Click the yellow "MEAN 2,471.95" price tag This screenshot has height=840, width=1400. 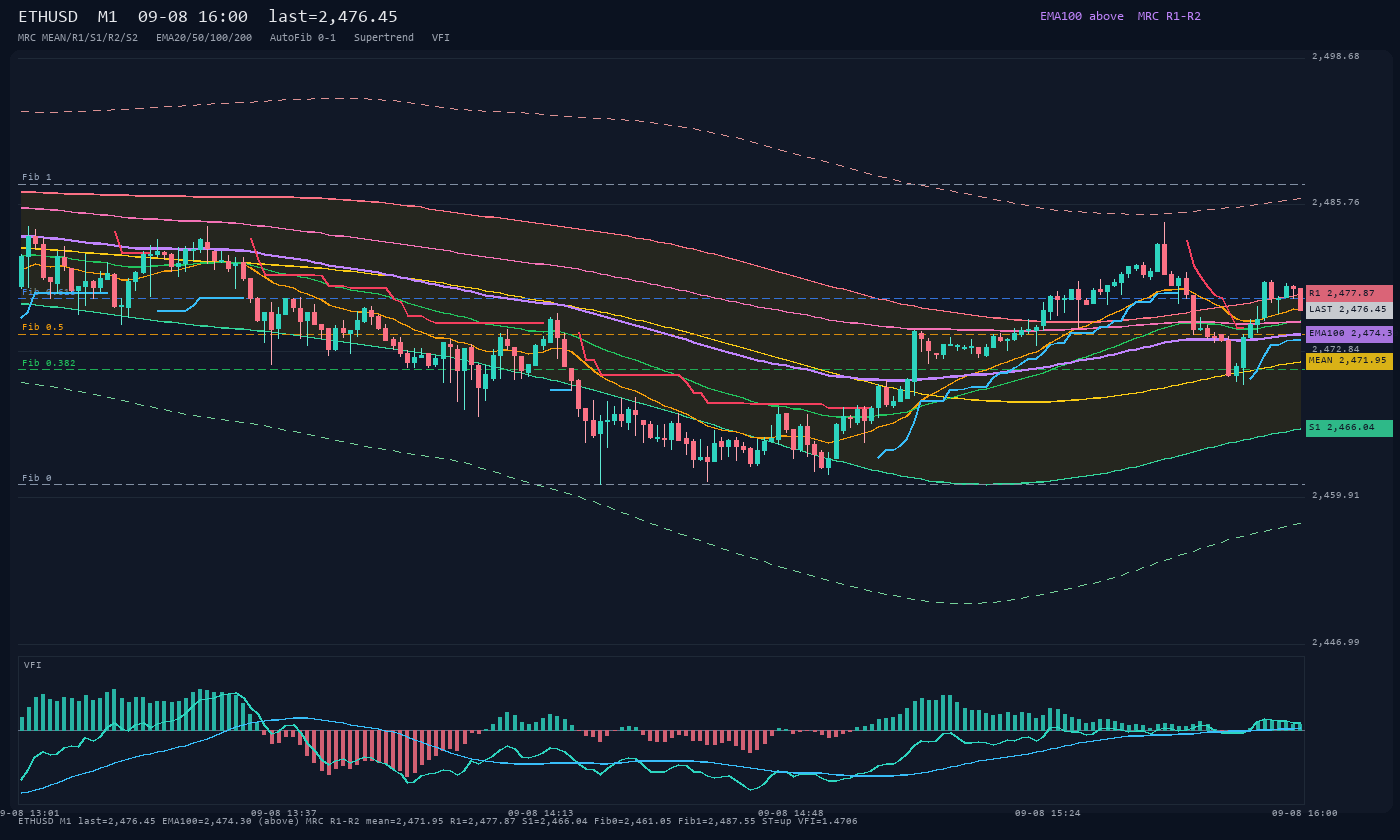[1349, 361]
